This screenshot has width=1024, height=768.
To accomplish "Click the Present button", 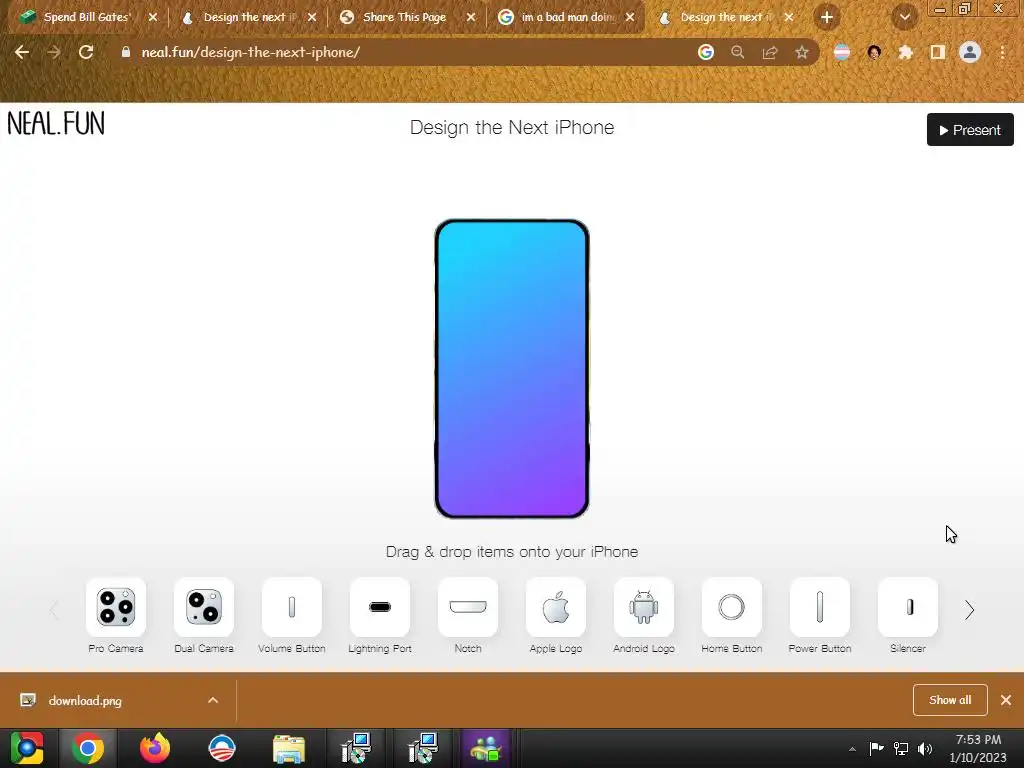I will click(970, 129).
